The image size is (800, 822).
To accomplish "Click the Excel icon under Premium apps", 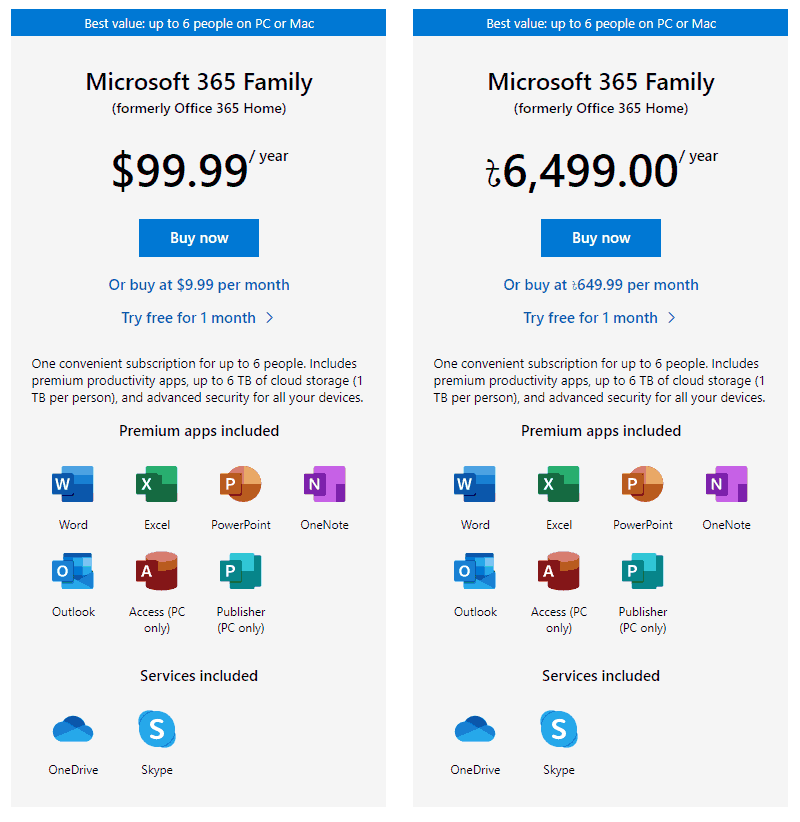I will click(156, 483).
